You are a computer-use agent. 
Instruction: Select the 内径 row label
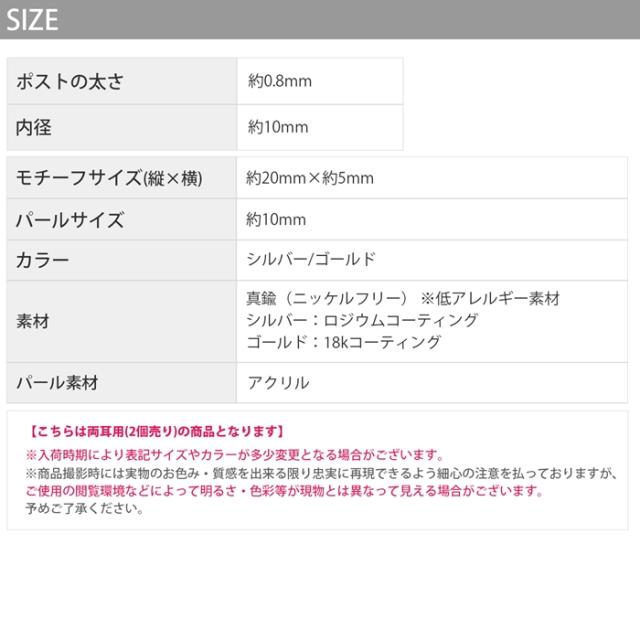[34, 127]
